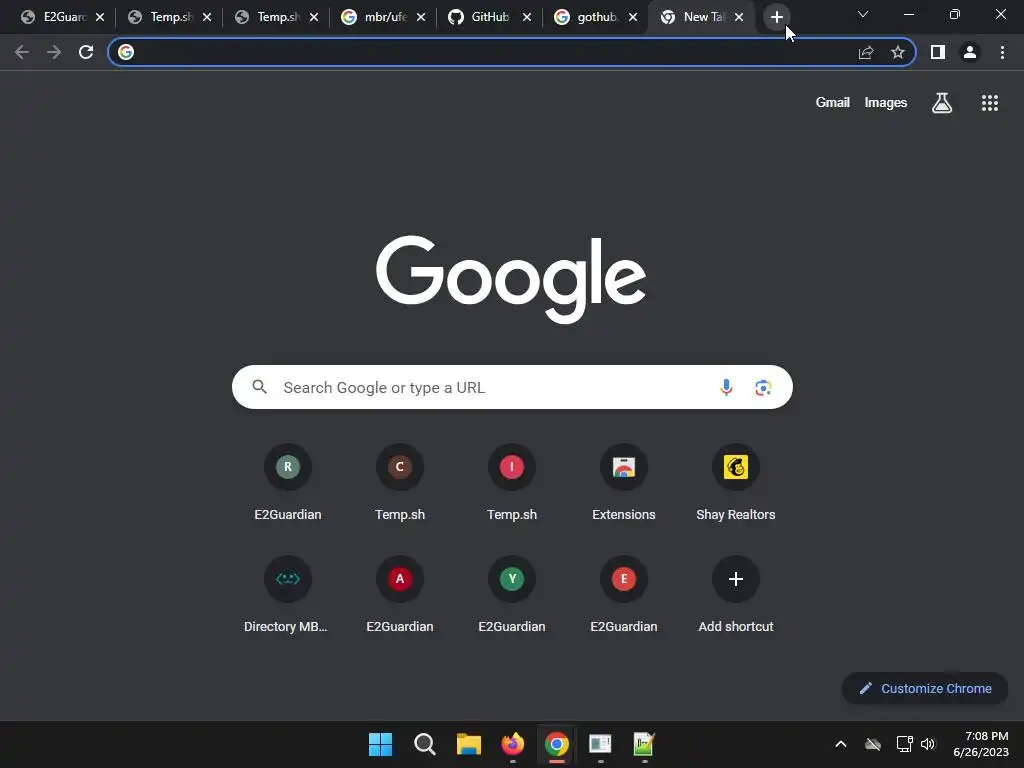
Task: Open the Shay Realtors shortcut
Action: [x=735, y=483]
